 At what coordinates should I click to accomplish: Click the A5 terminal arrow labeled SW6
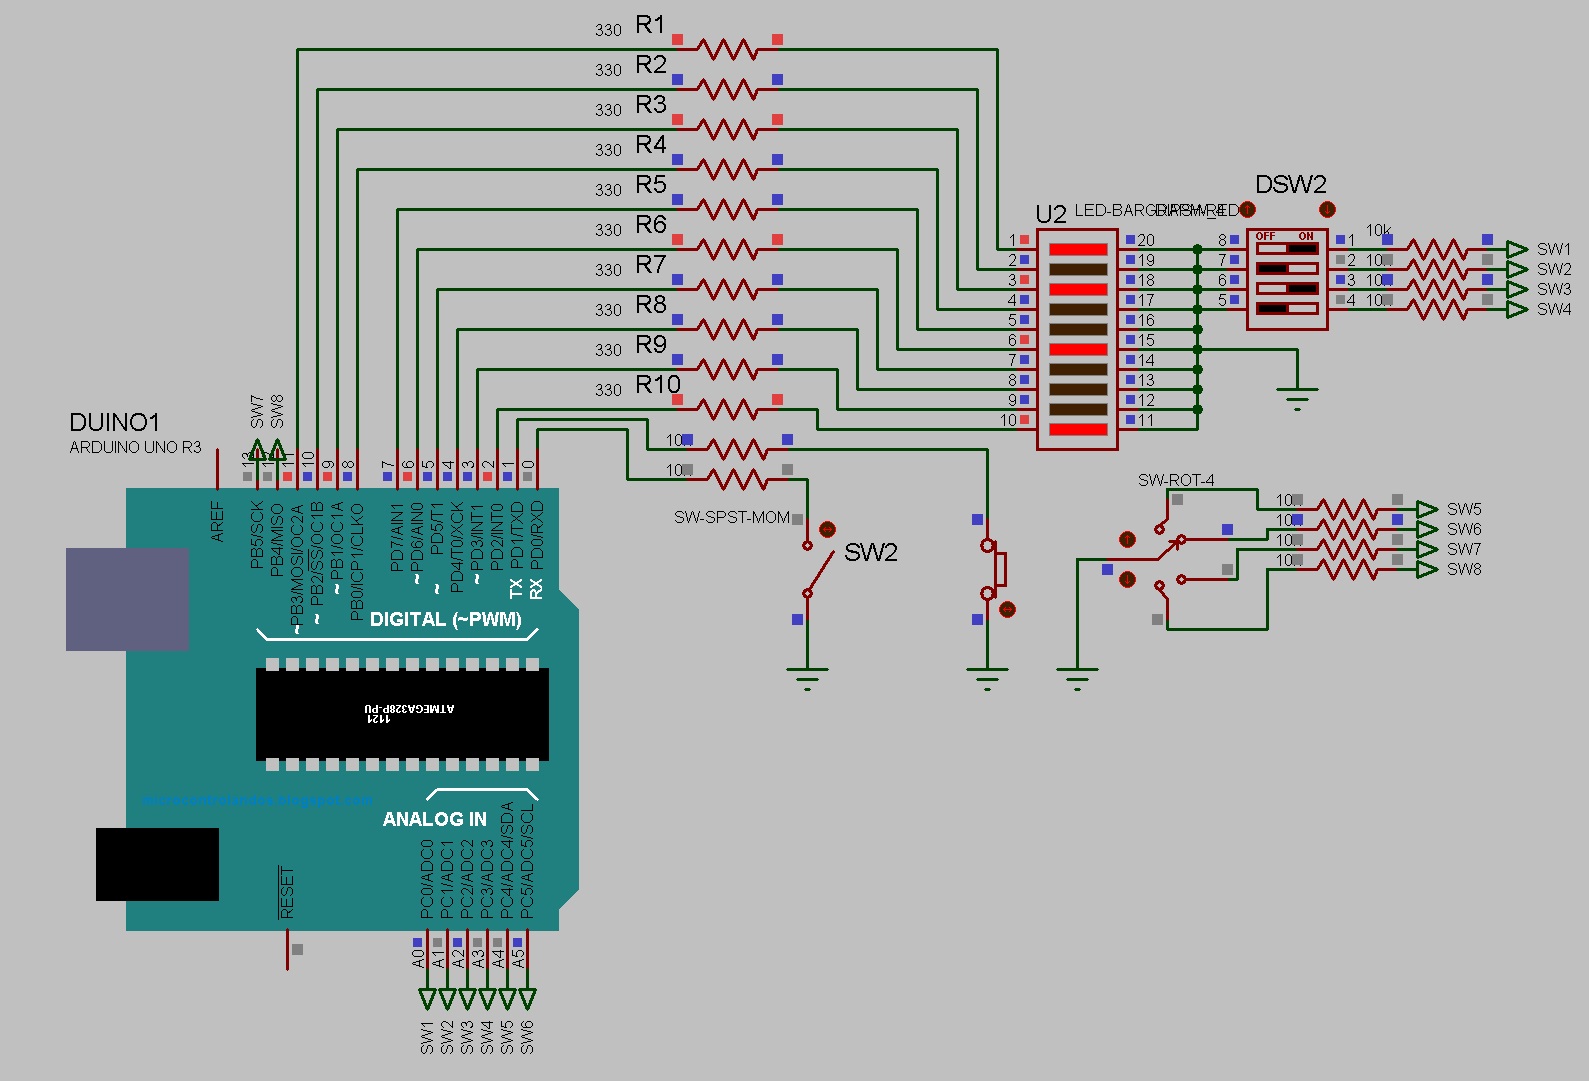pyautogui.click(x=527, y=999)
